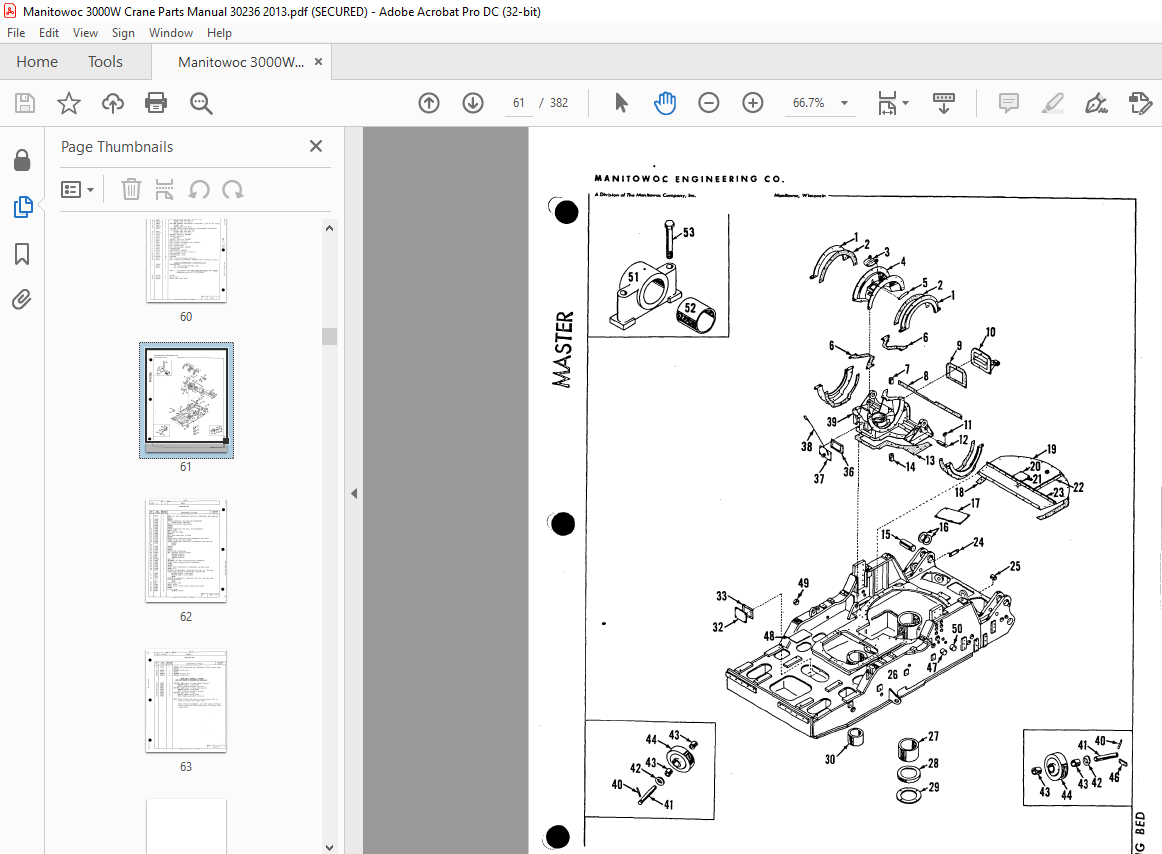Open the Attachments paperclip panel

click(x=22, y=299)
